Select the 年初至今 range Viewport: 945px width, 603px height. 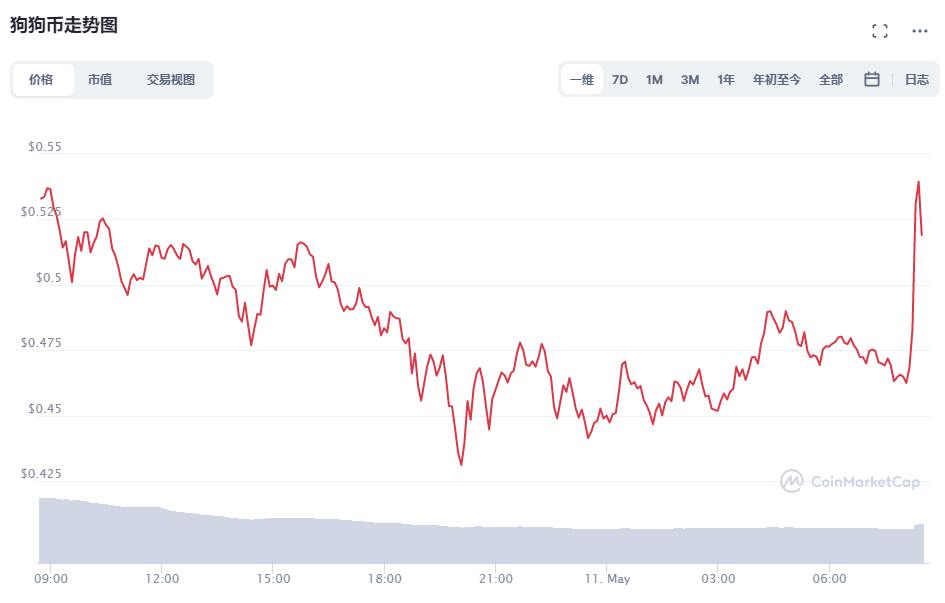click(777, 80)
